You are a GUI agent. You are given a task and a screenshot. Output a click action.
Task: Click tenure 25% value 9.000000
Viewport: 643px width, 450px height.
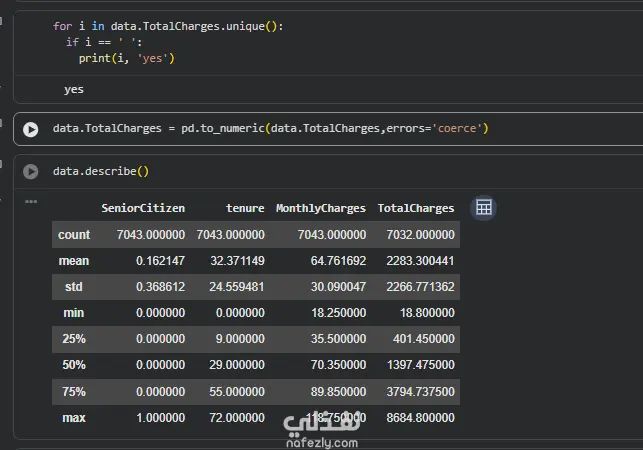[240, 339]
